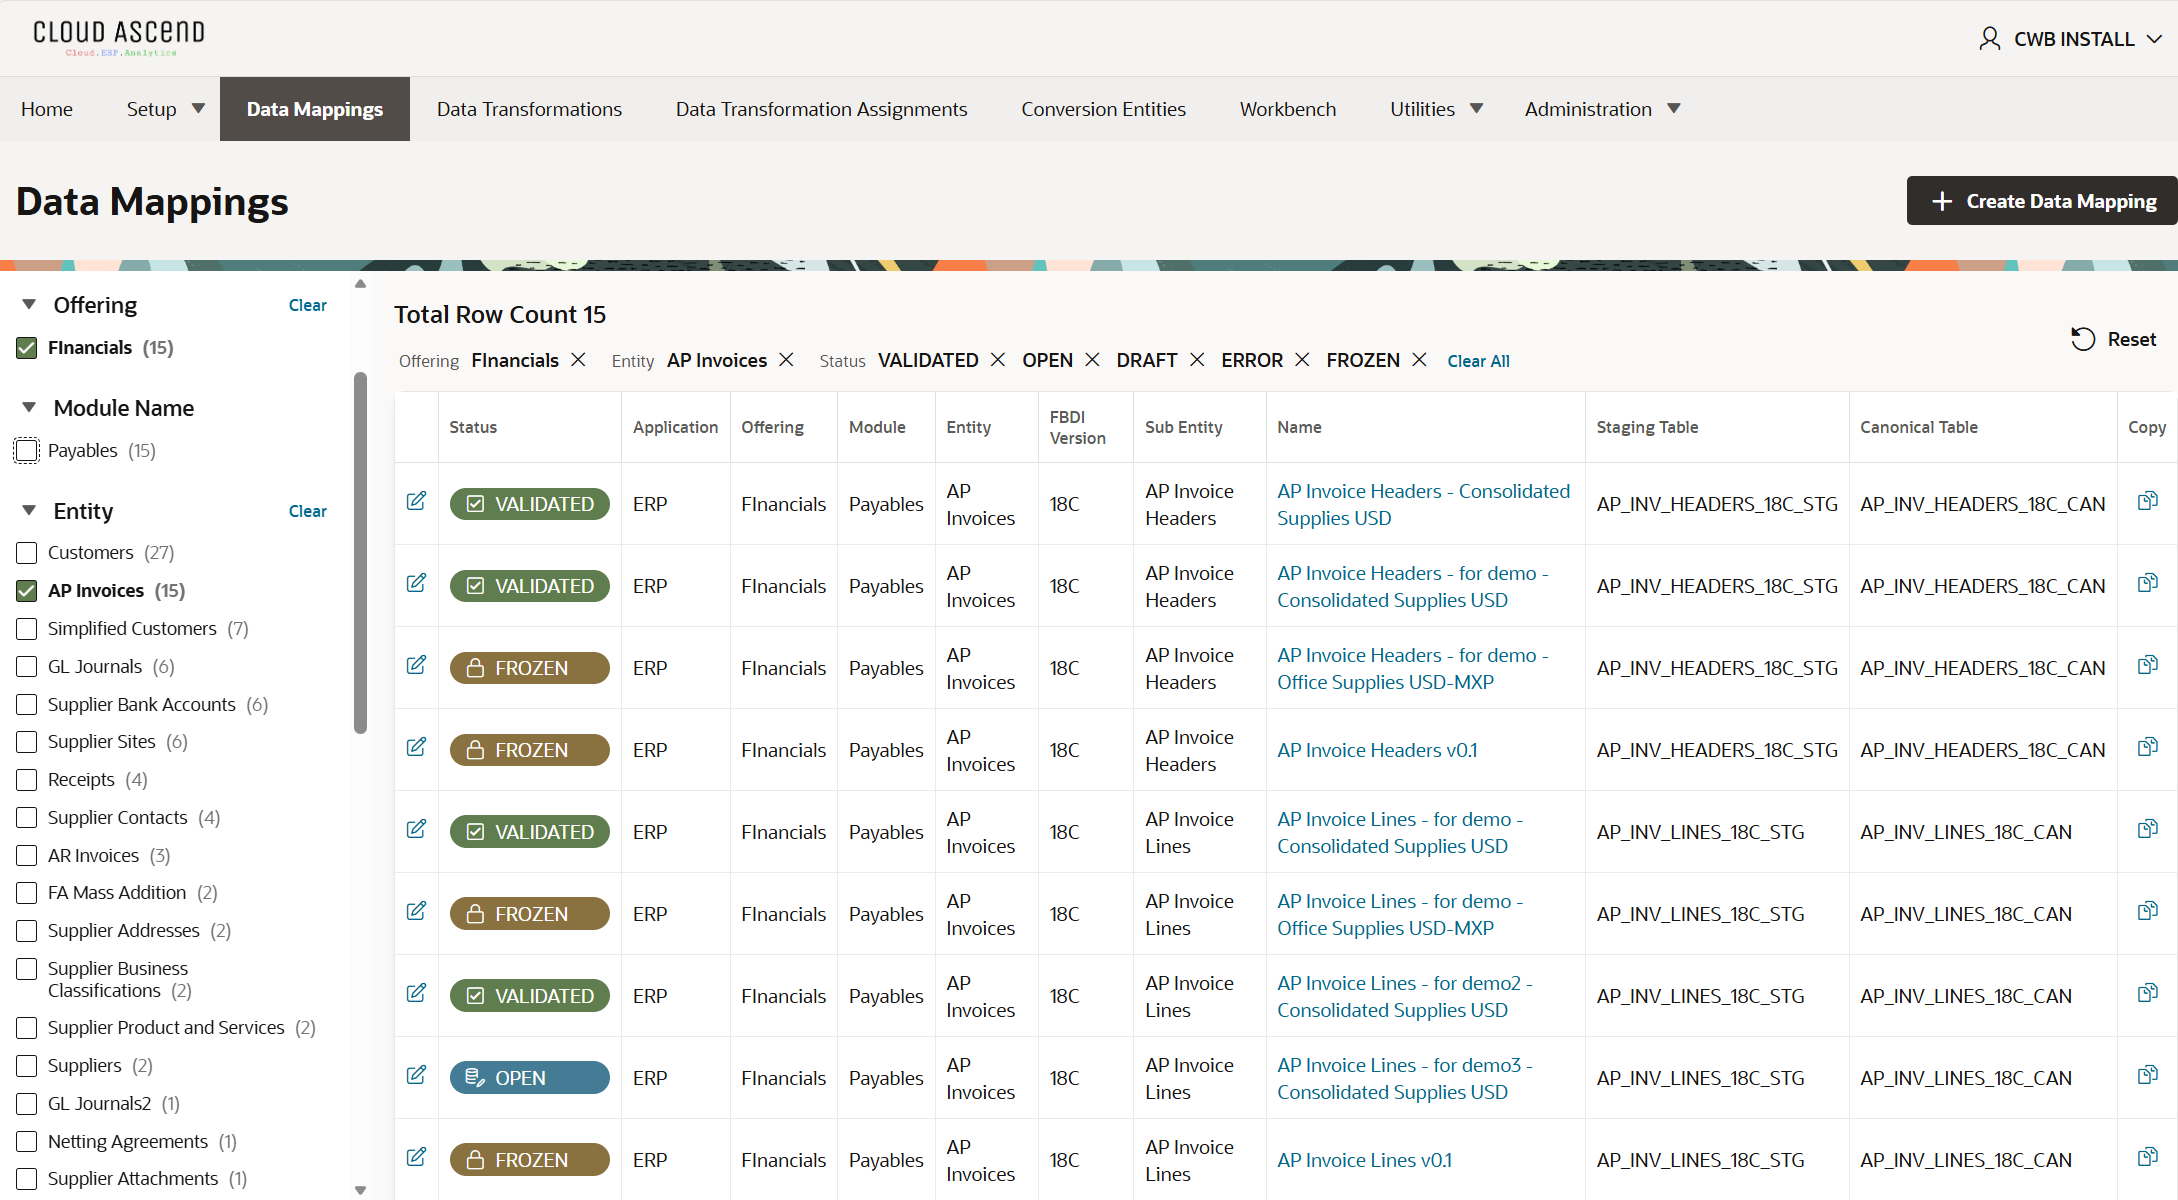Click the Cloud Ascend logo
2178x1200 pixels.
coord(119,38)
